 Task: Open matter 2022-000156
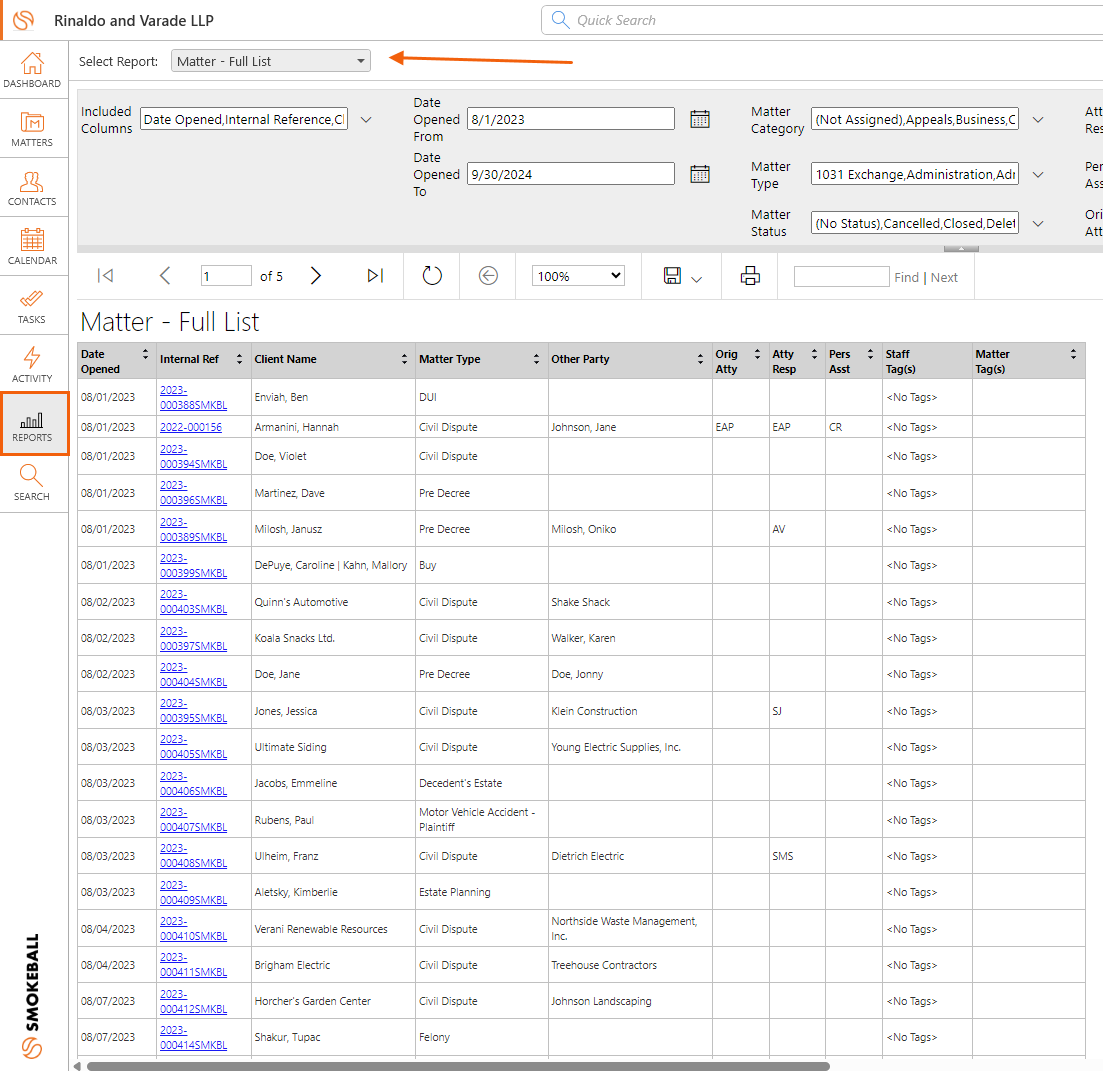[x=191, y=427]
